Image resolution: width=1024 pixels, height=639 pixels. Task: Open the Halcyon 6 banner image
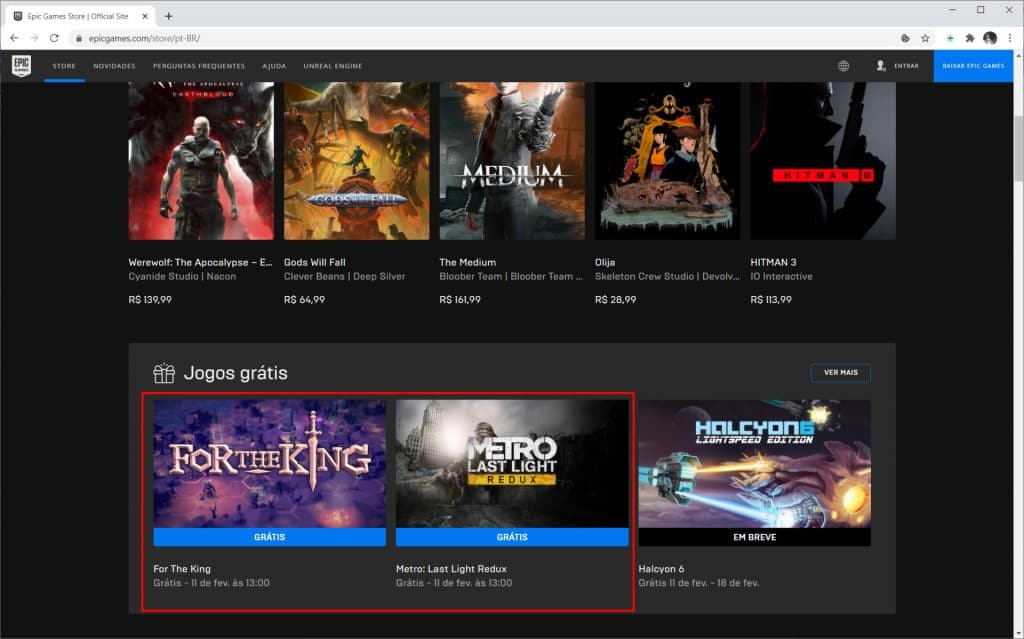click(754, 464)
